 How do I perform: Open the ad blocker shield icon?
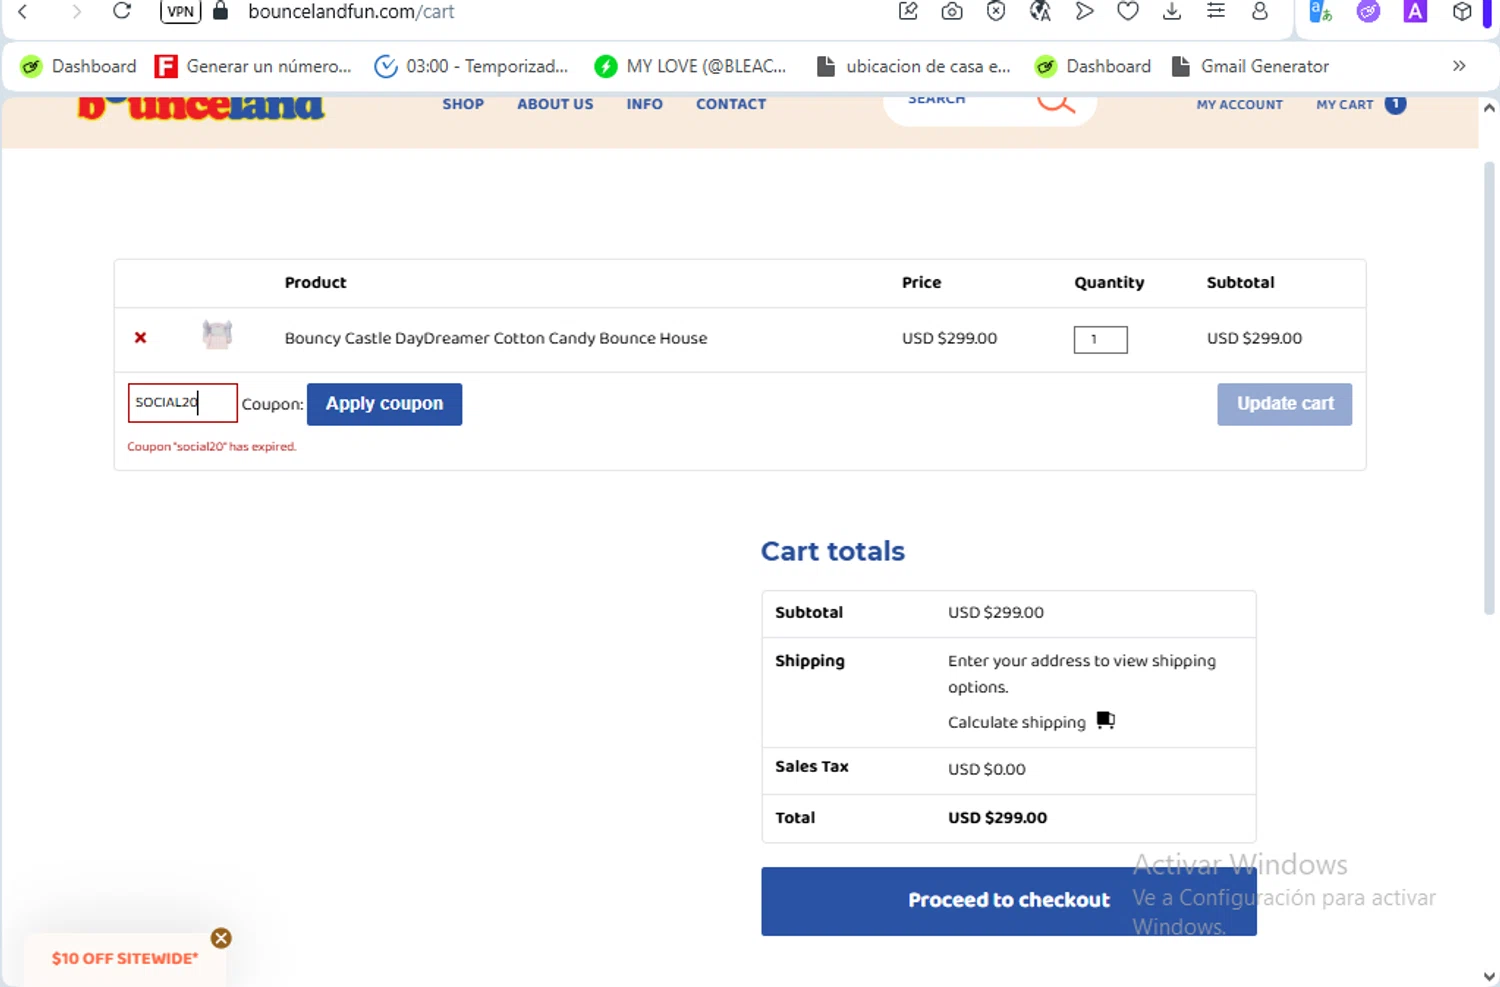(x=996, y=12)
